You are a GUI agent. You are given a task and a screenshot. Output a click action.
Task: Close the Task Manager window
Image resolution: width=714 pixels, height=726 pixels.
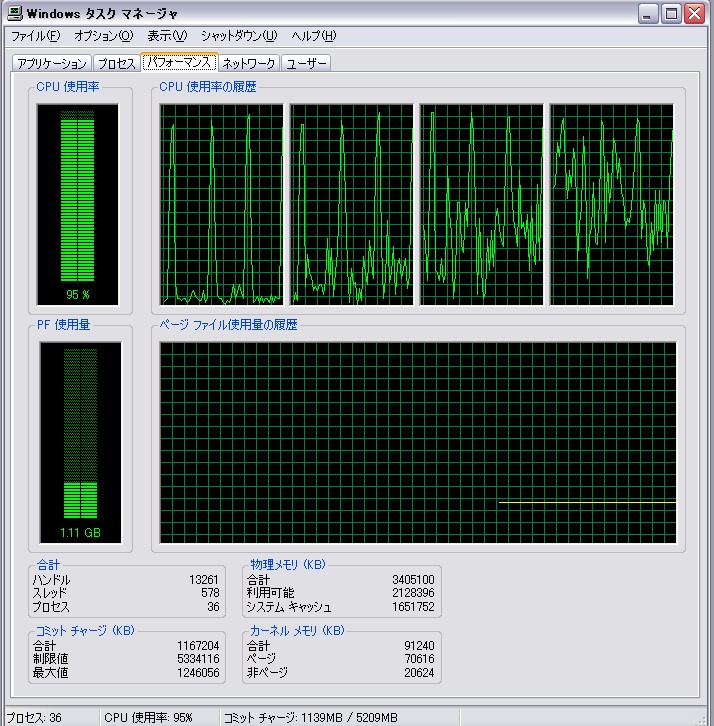[695, 13]
